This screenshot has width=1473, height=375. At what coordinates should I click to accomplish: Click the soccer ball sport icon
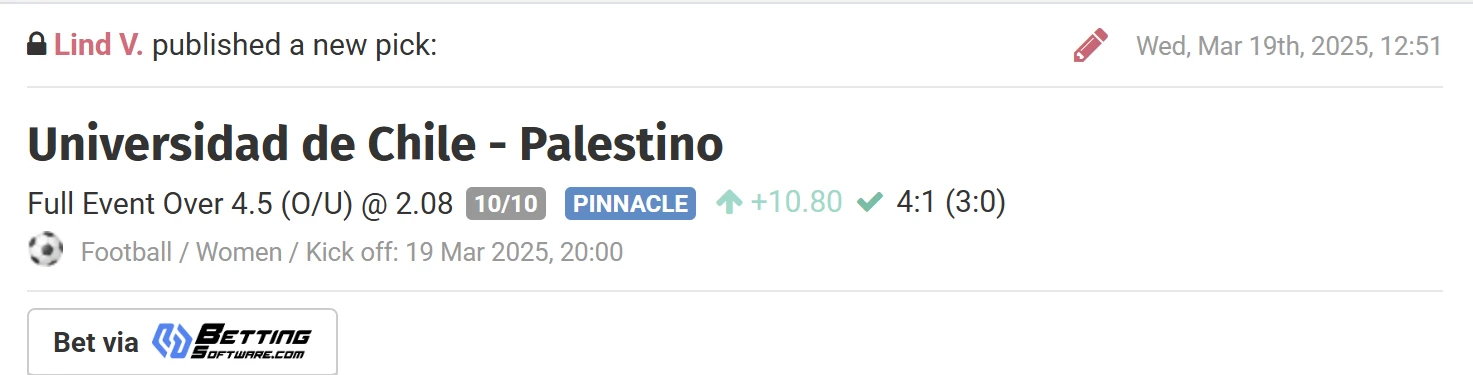point(45,250)
